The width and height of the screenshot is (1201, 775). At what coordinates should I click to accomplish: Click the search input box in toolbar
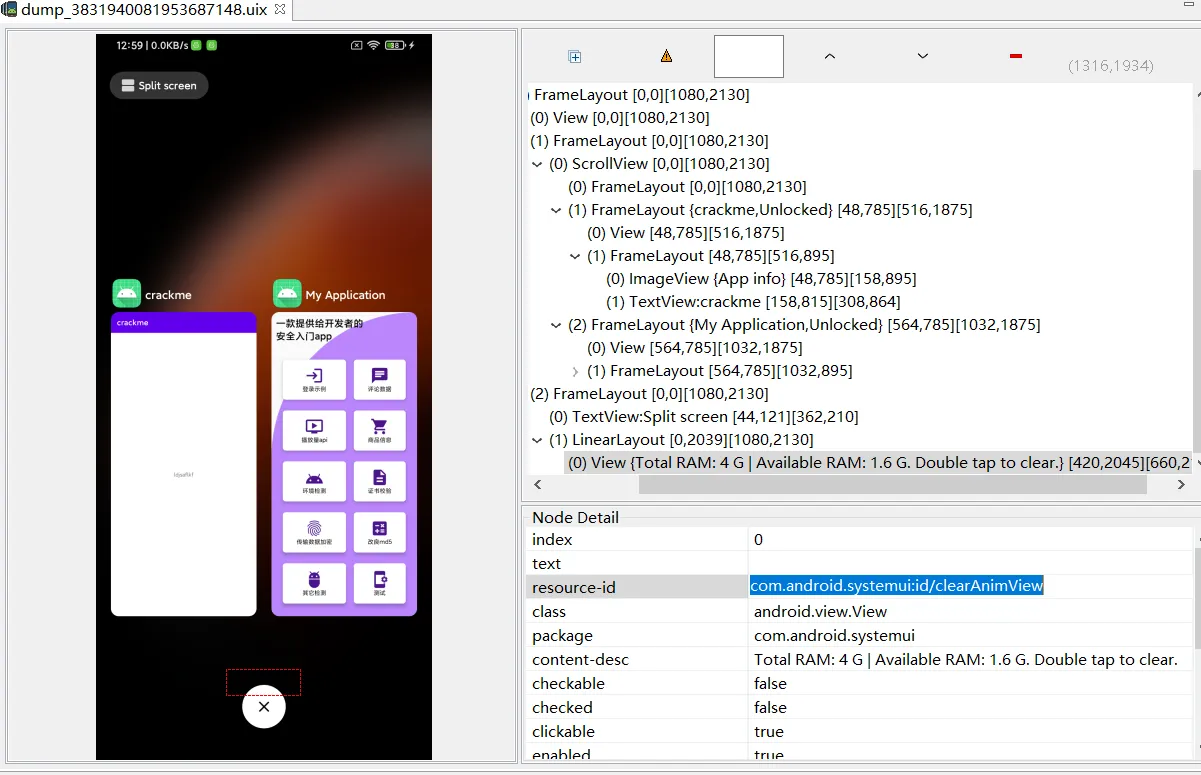click(x=748, y=57)
